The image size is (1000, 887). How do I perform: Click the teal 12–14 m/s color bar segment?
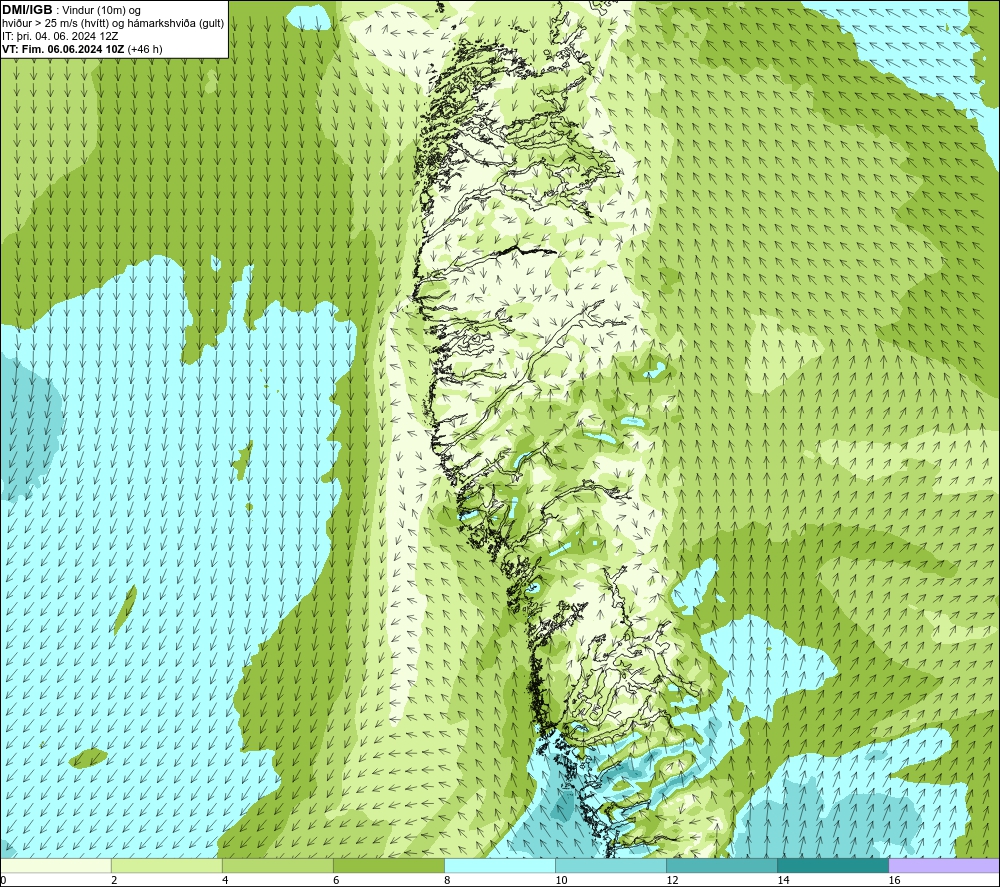(721, 866)
